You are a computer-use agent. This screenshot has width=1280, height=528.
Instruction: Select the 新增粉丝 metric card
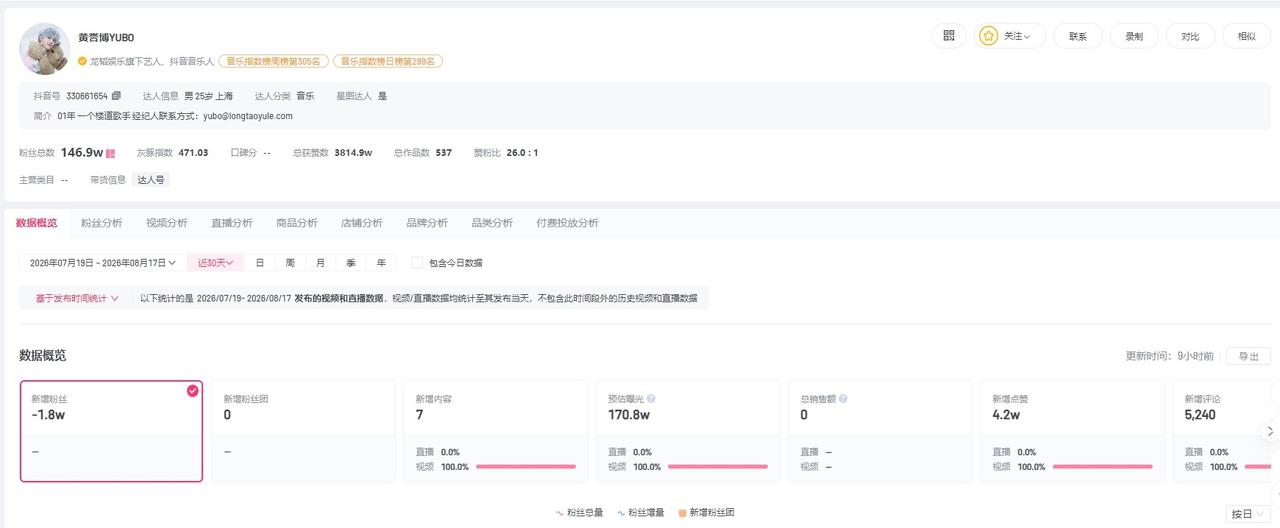coord(111,431)
